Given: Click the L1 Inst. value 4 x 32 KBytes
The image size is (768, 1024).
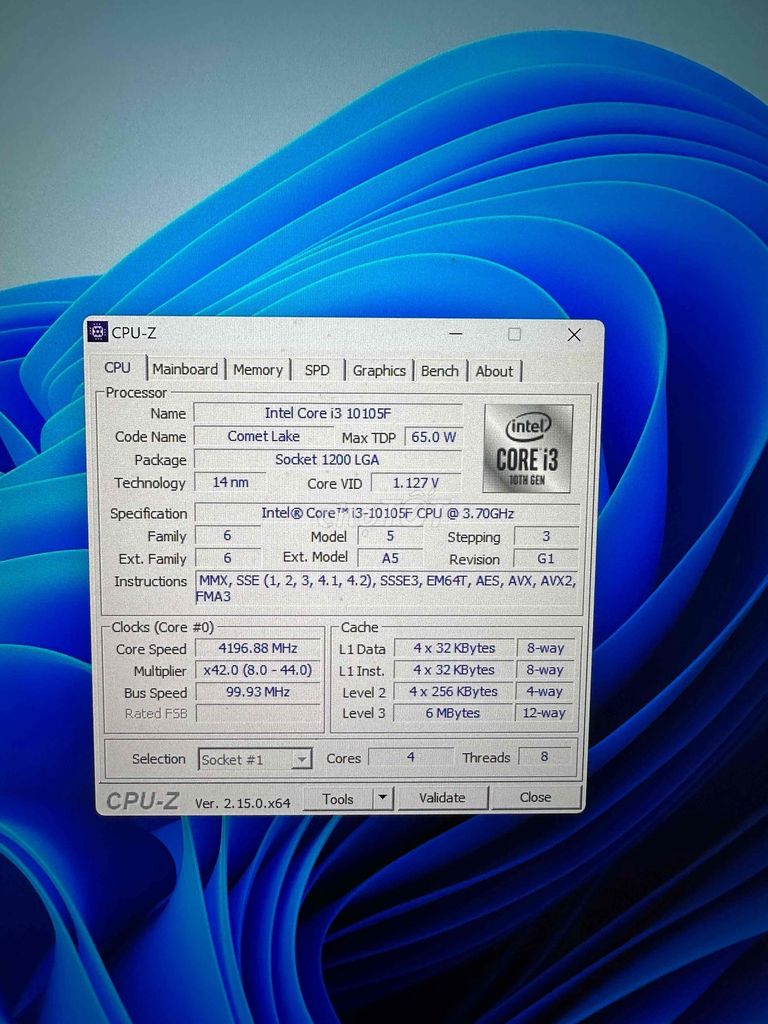Looking at the screenshot, I should point(455,670).
